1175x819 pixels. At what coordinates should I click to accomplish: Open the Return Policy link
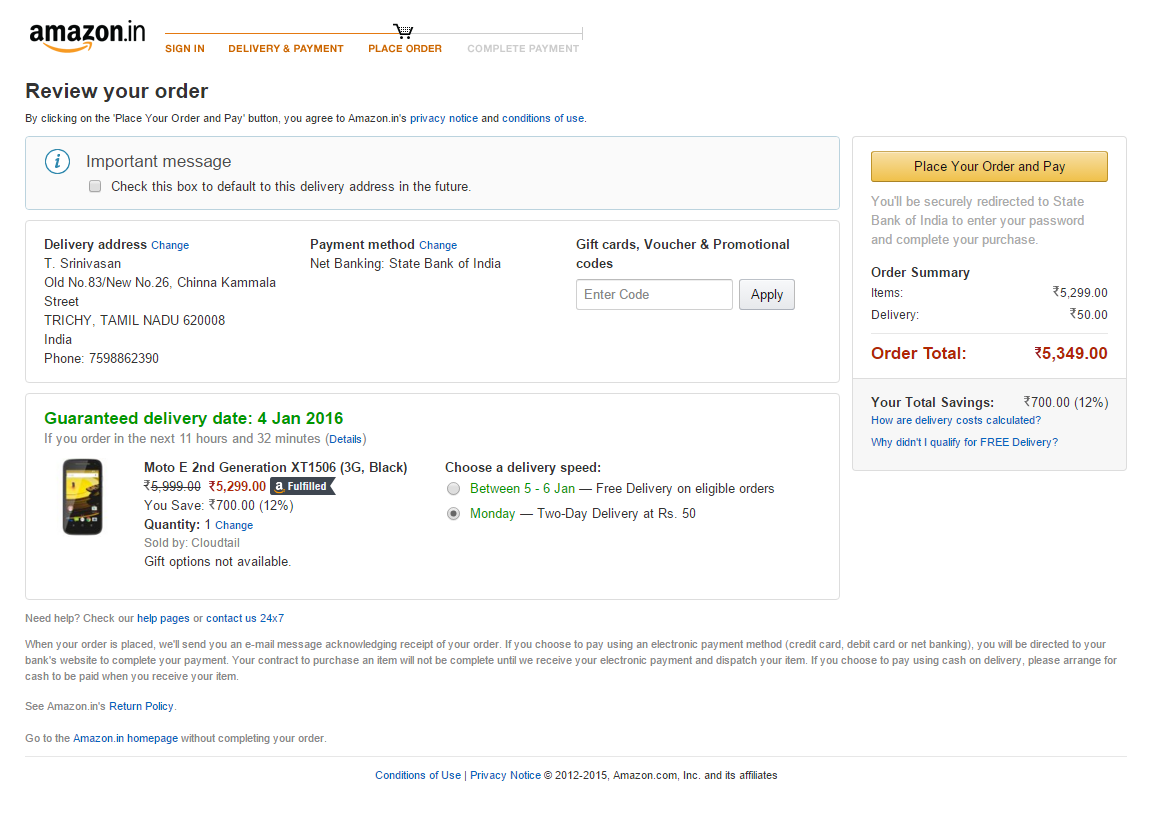141,706
